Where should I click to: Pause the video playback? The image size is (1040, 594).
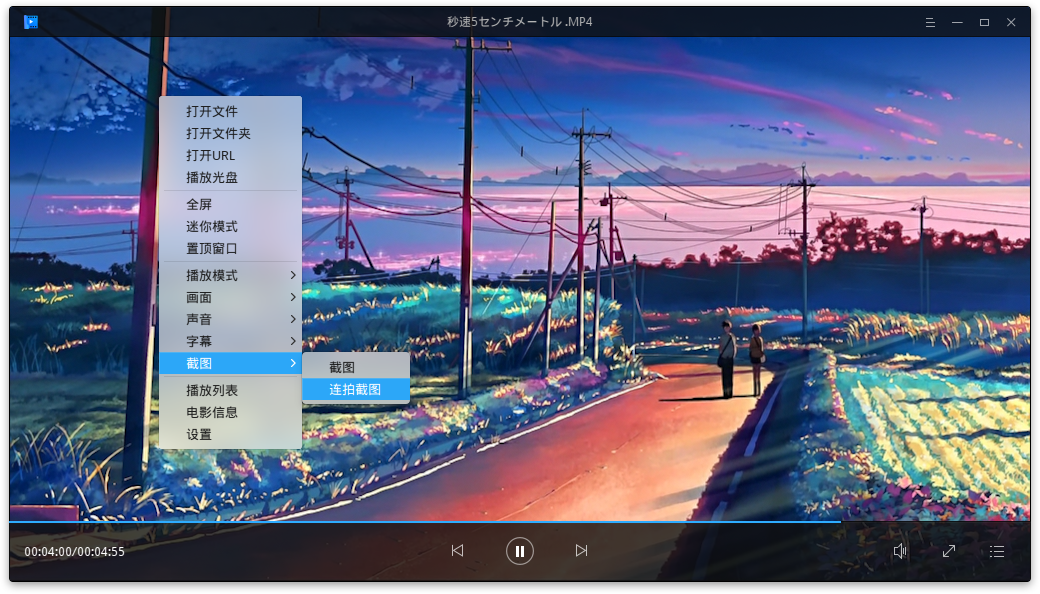tap(519, 551)
